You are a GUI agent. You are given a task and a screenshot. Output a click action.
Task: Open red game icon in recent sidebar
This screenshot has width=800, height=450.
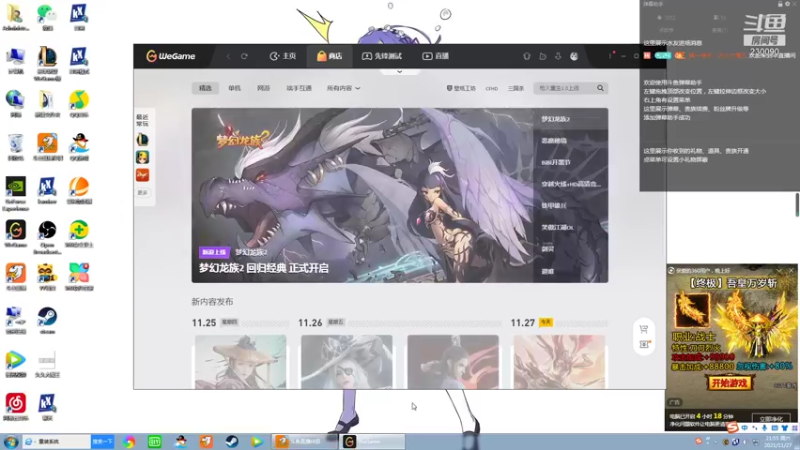(142, 175)
